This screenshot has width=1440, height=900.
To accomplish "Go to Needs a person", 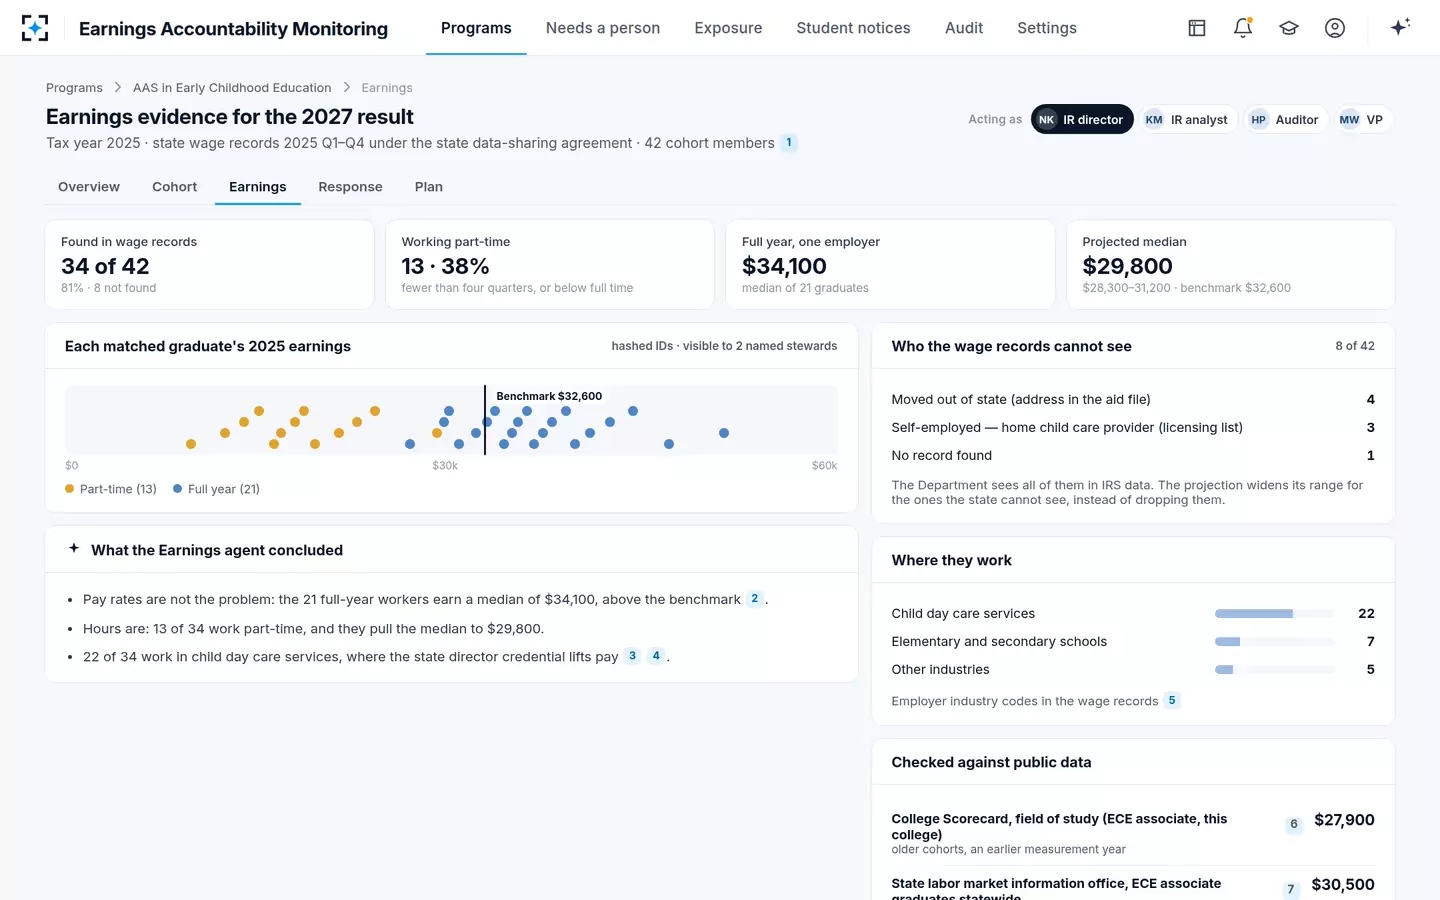I will tap(603, 28).
